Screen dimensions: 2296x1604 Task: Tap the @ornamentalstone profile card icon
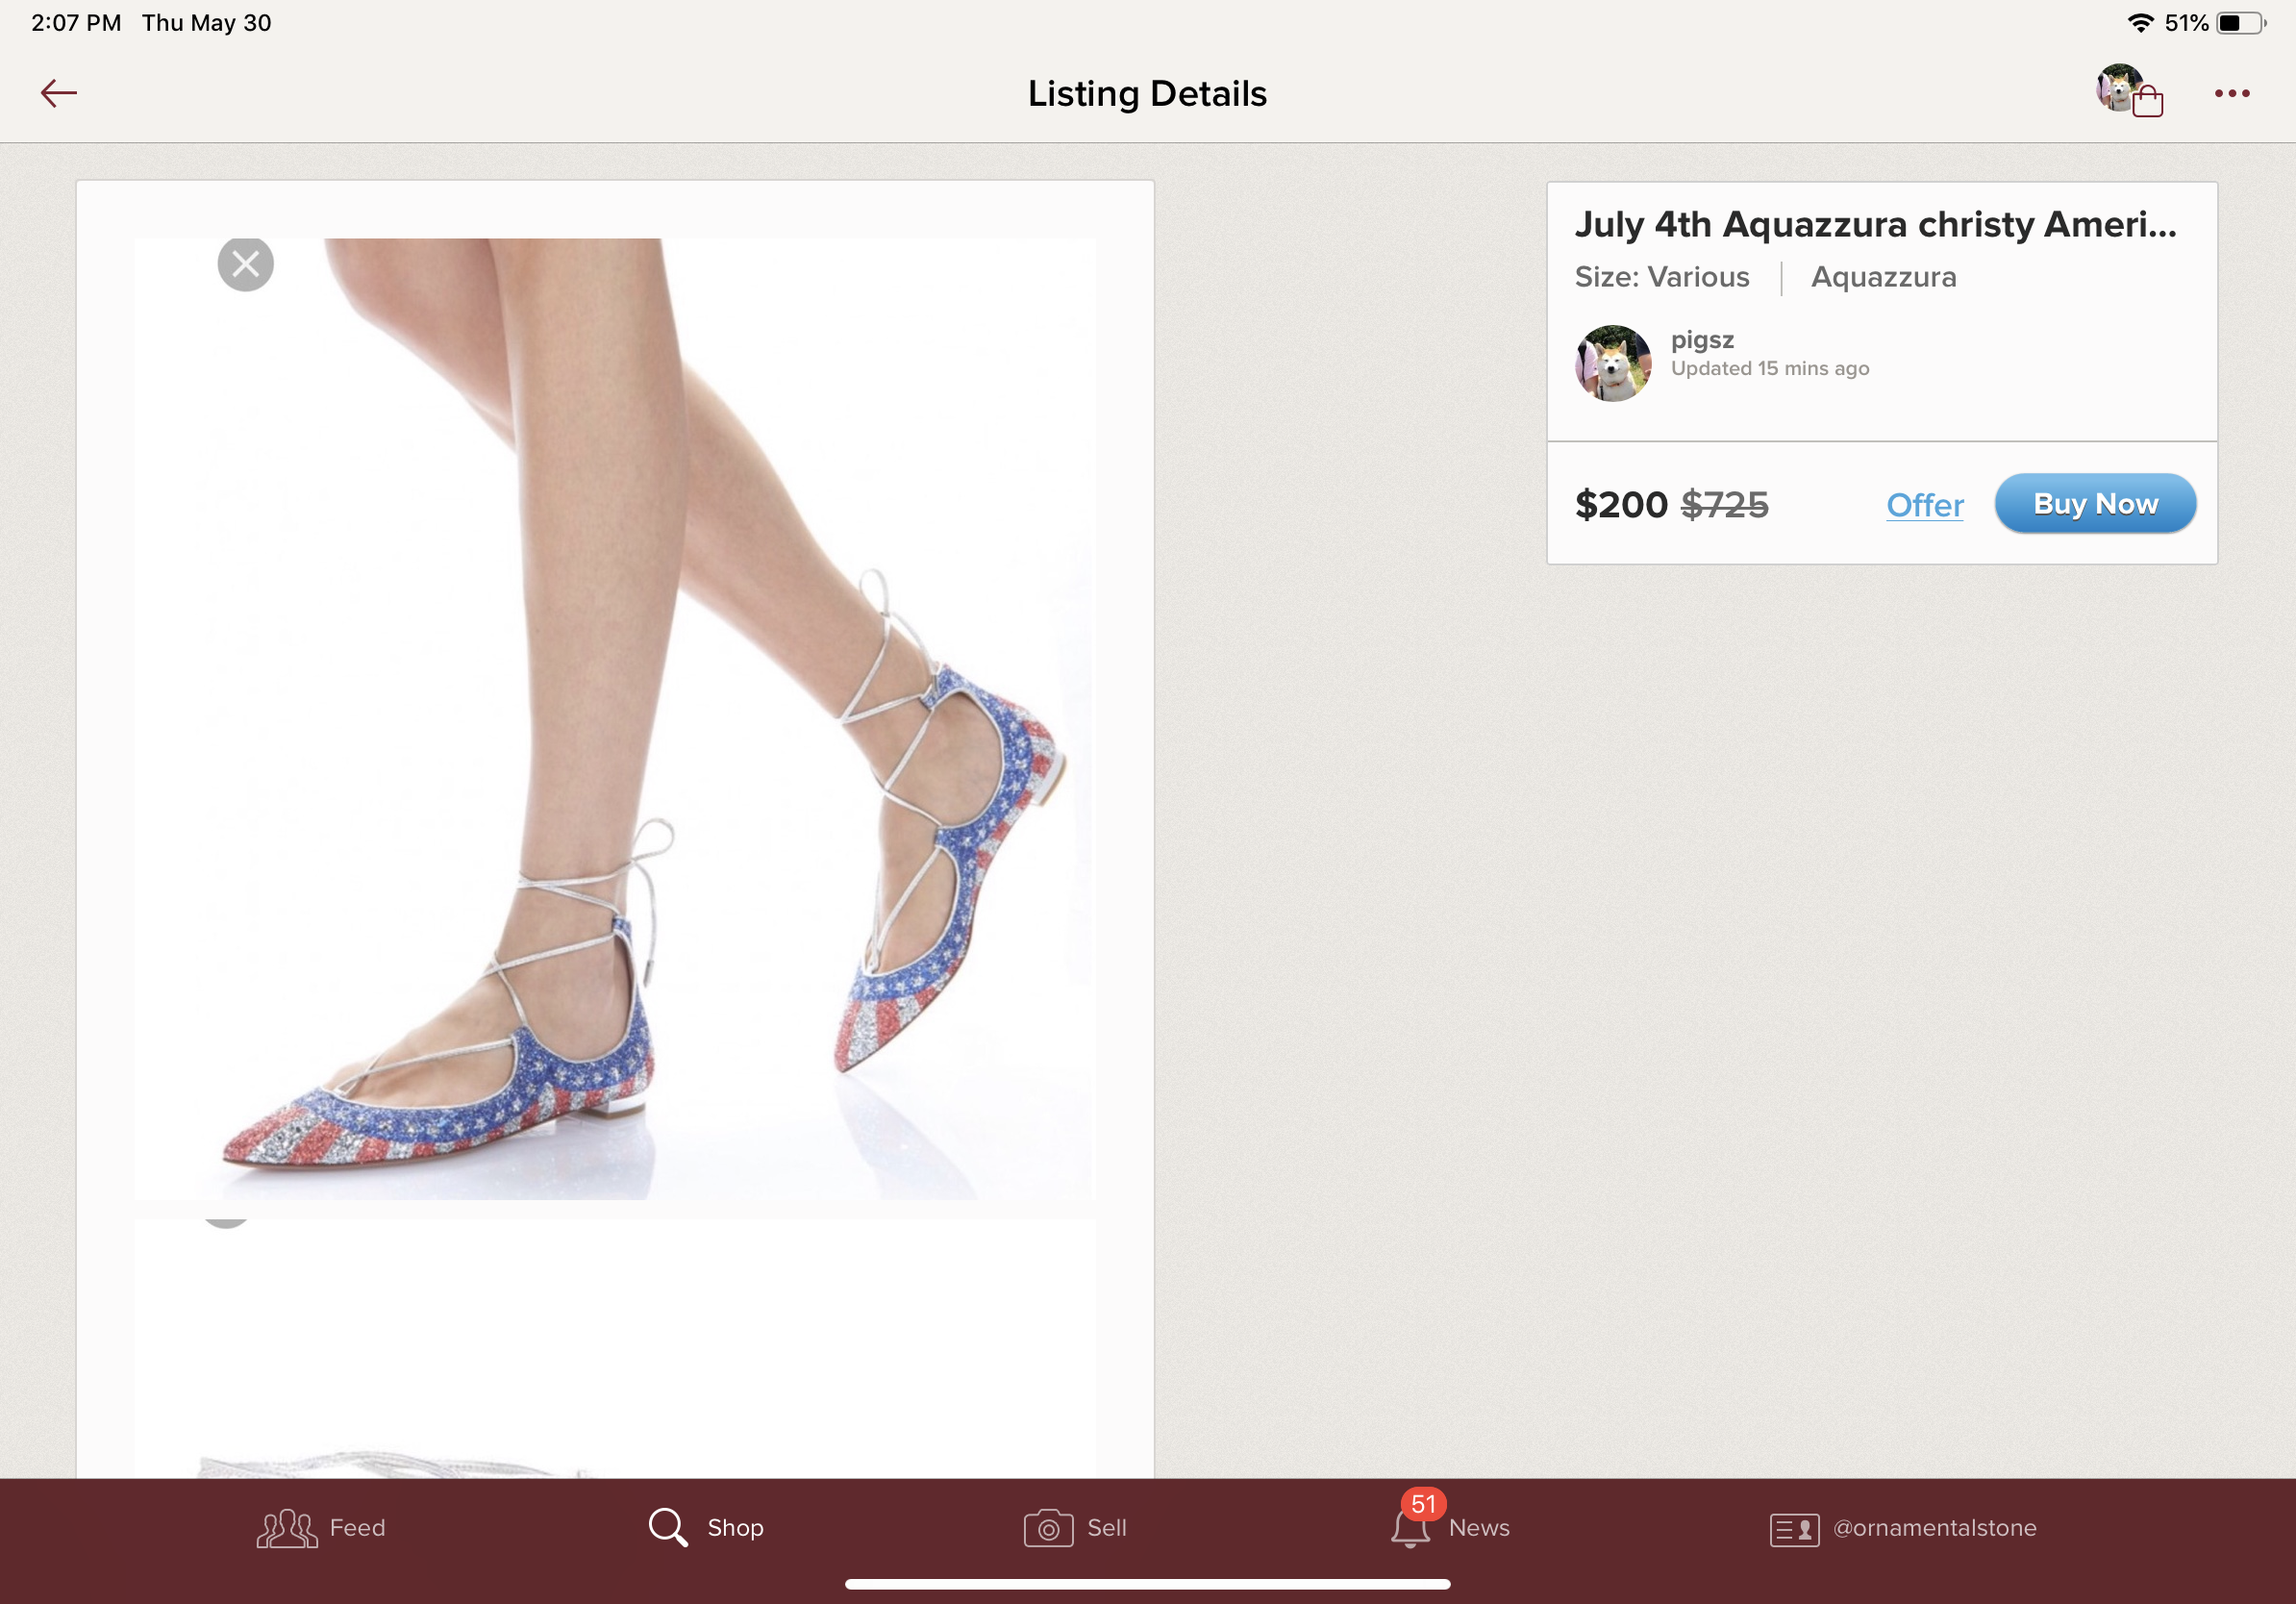tap(1793, 1528)
